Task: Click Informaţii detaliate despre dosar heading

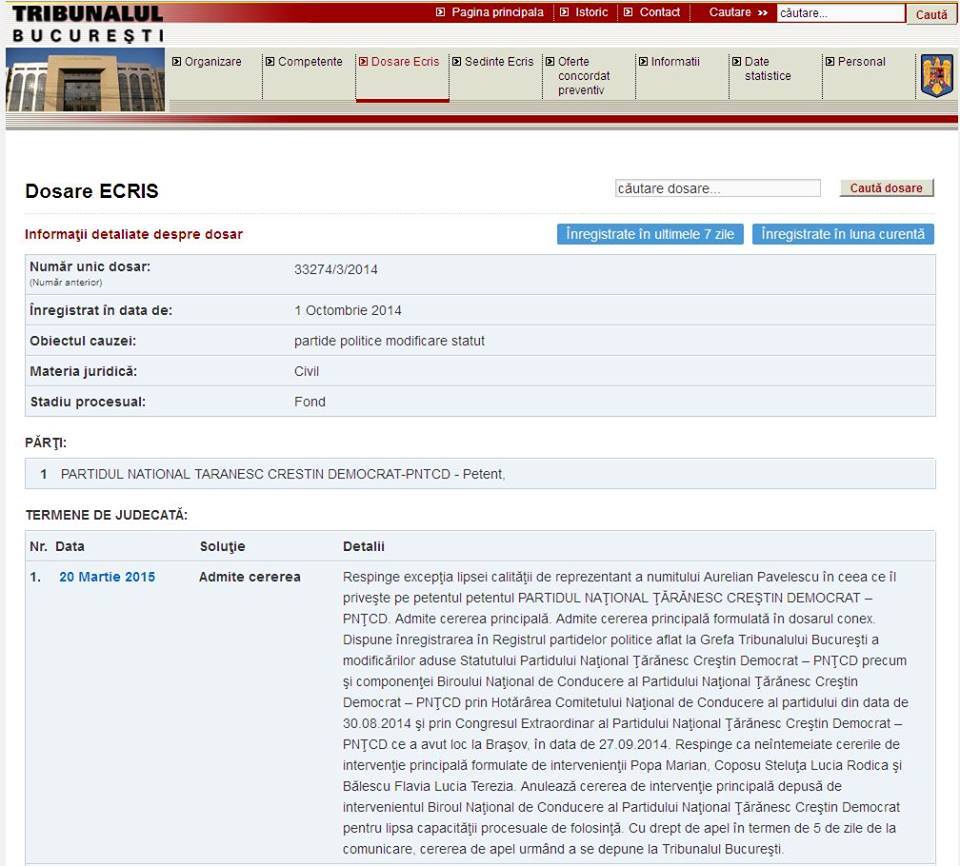Action: (x=133, y=234)
